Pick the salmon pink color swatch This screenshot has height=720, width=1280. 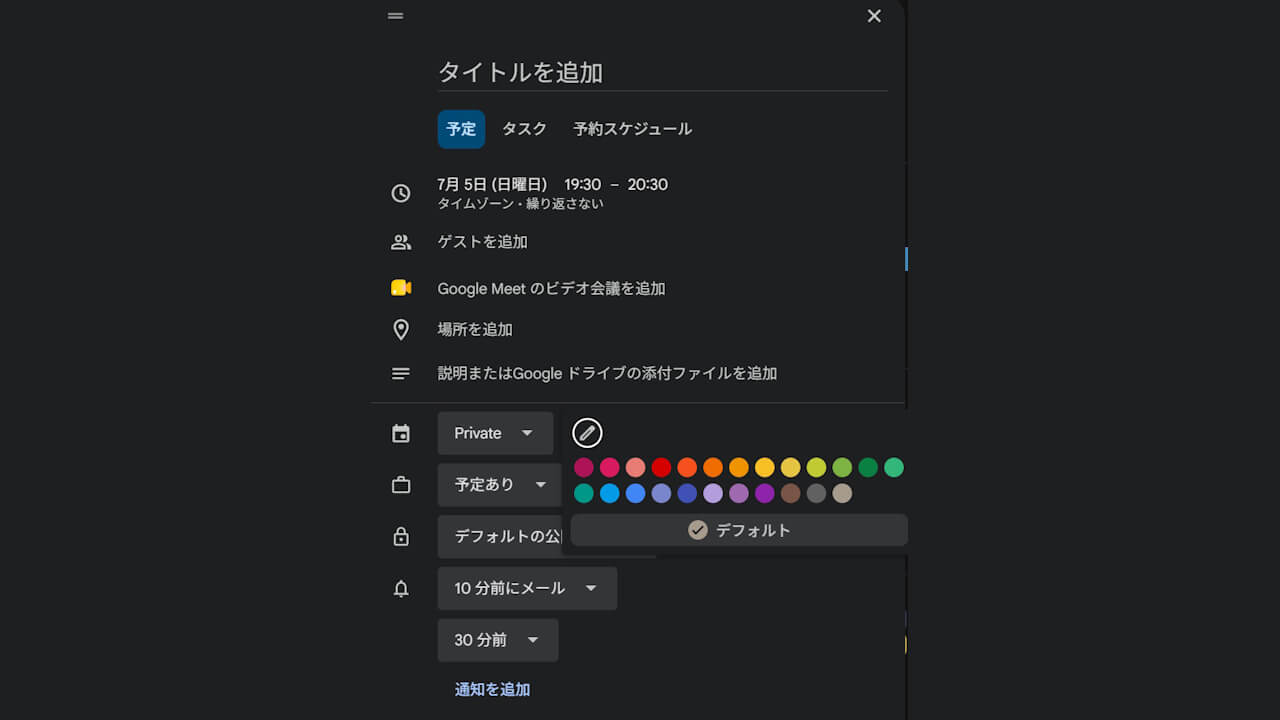(636, 467)
